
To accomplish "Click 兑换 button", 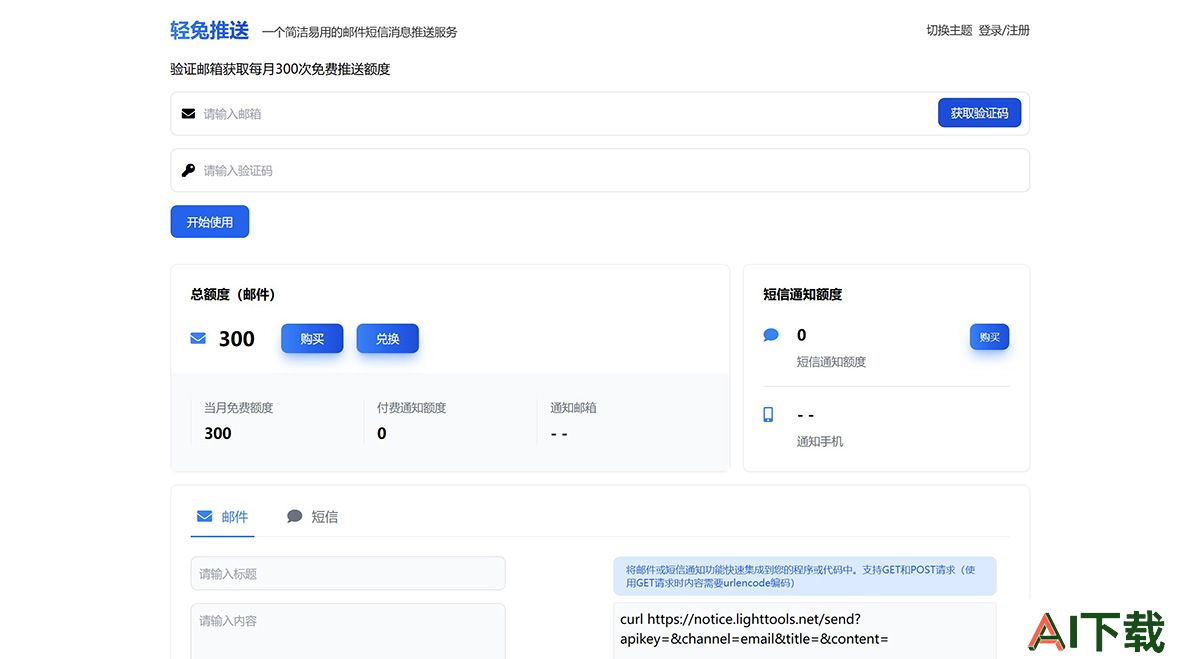I will (x=388, y=339).
